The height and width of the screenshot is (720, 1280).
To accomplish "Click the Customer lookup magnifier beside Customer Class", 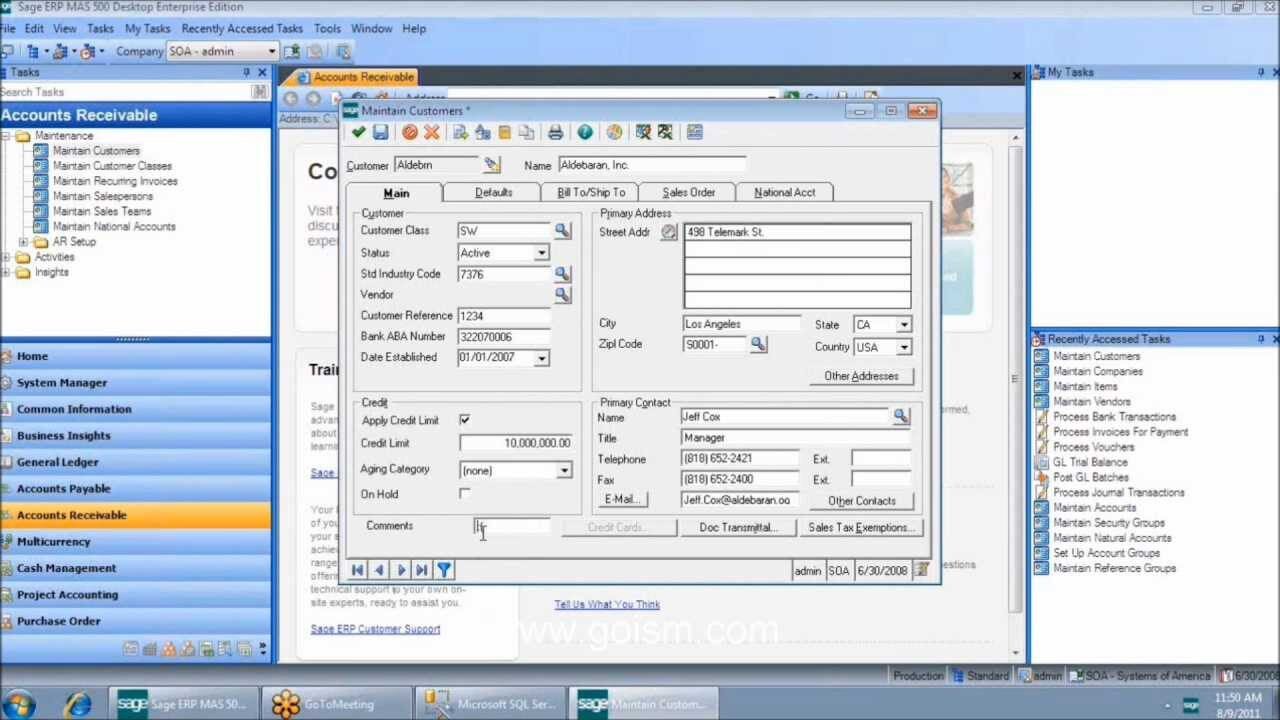I will pyautogui.click(x=562, y=230).
